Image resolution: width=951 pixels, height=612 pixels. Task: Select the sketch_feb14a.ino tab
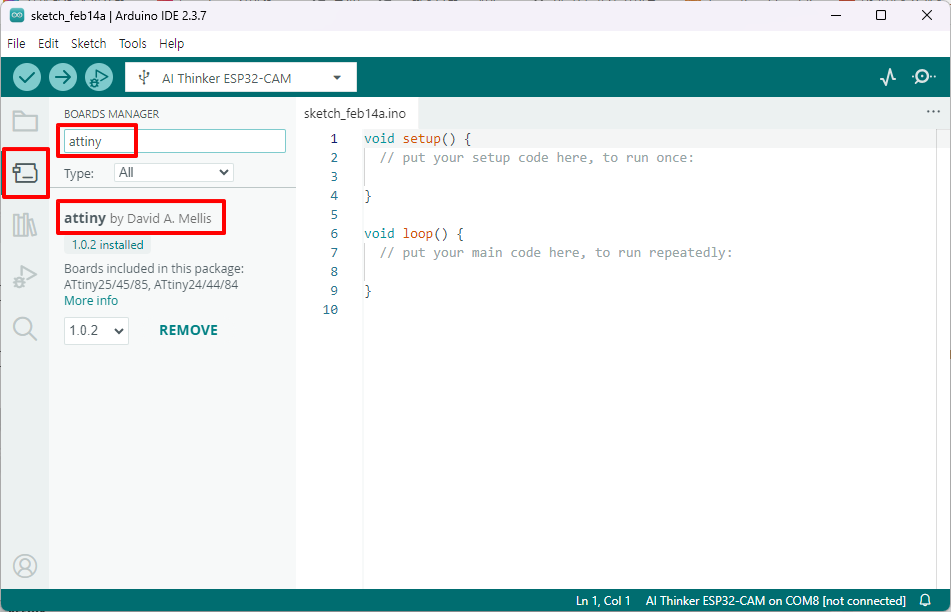click(x=355, y=113)
